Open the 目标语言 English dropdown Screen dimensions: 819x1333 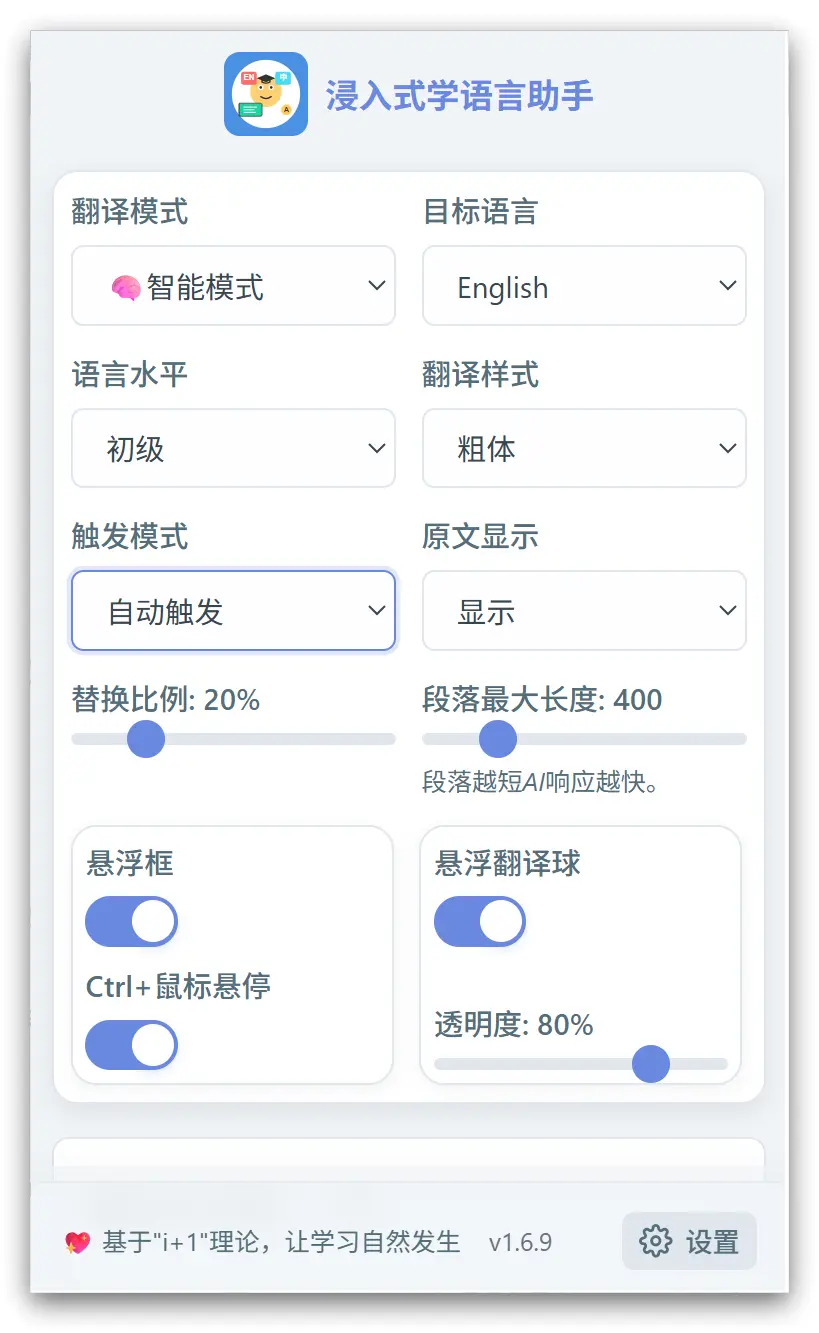[584, 286]
